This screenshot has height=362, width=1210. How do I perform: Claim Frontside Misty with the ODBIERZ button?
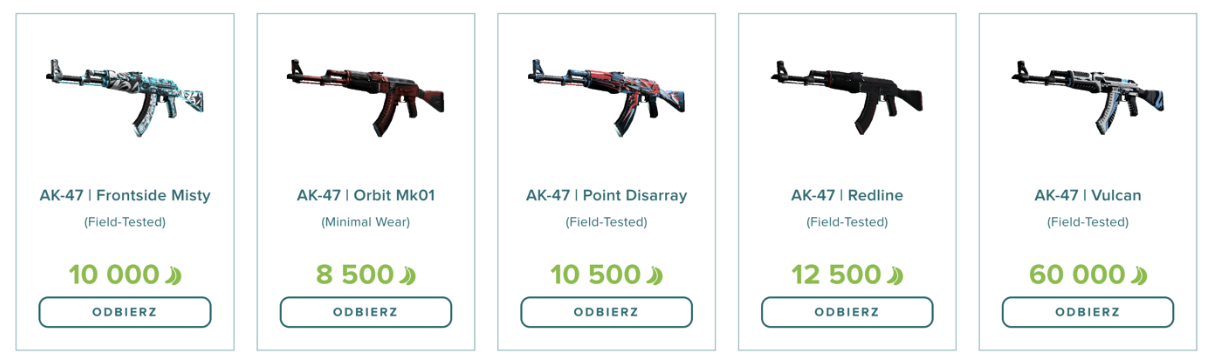[x=125, y=312]
